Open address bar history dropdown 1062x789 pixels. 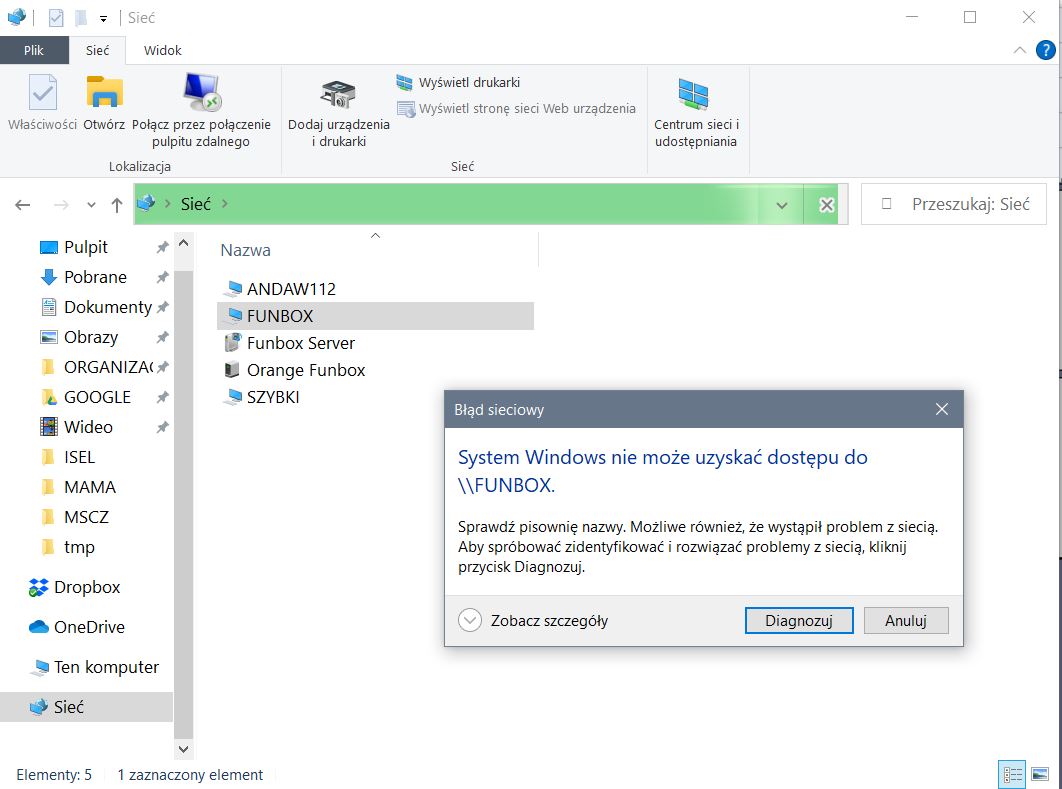click(x=781, y=205)
